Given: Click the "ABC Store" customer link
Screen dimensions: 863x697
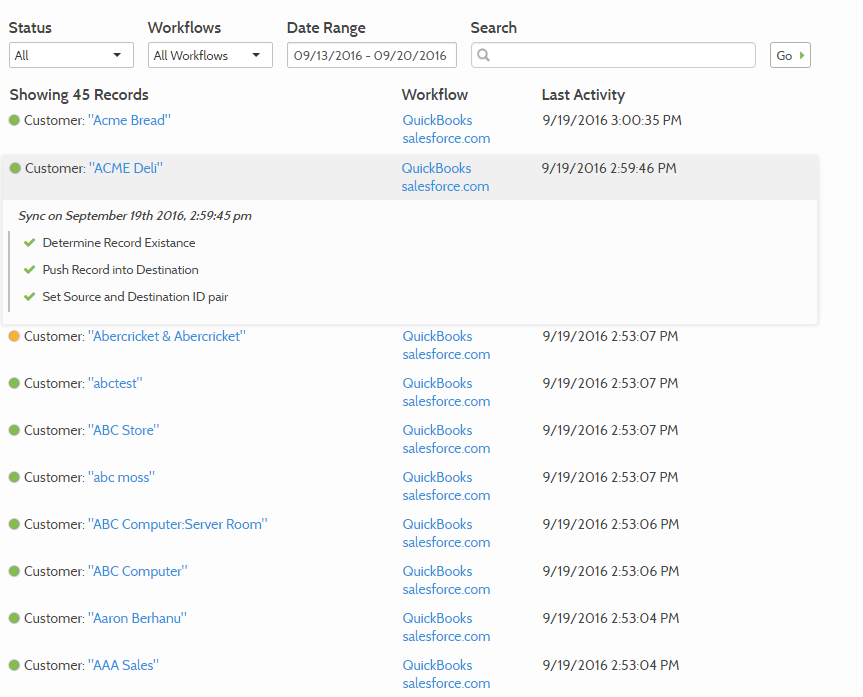Looking at the screenshot, I should pyautogui.click(x=123, y=430).
